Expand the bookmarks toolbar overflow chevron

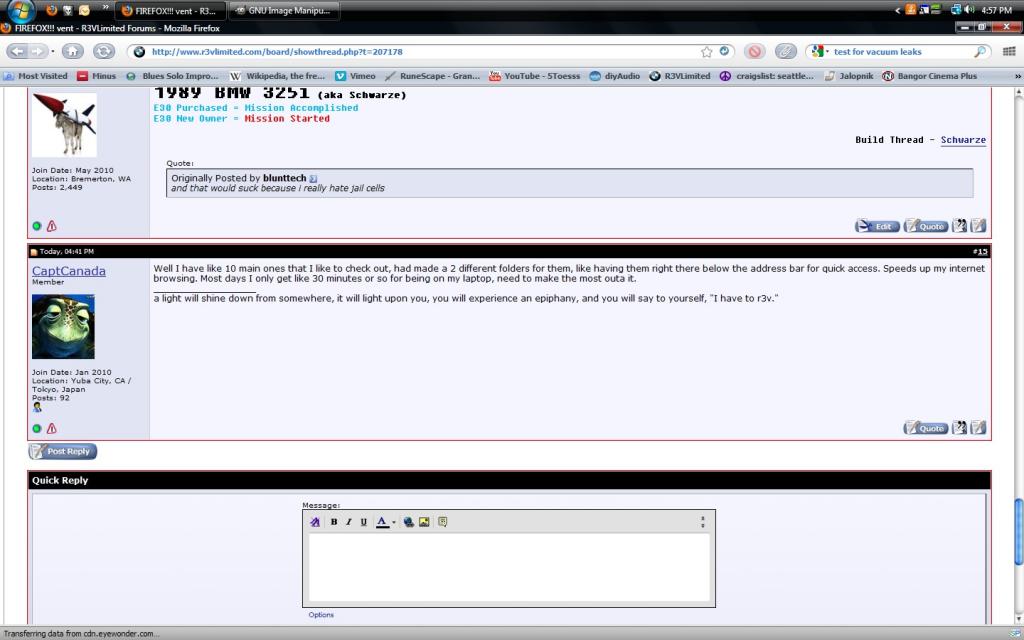(x=1016, y=76)
